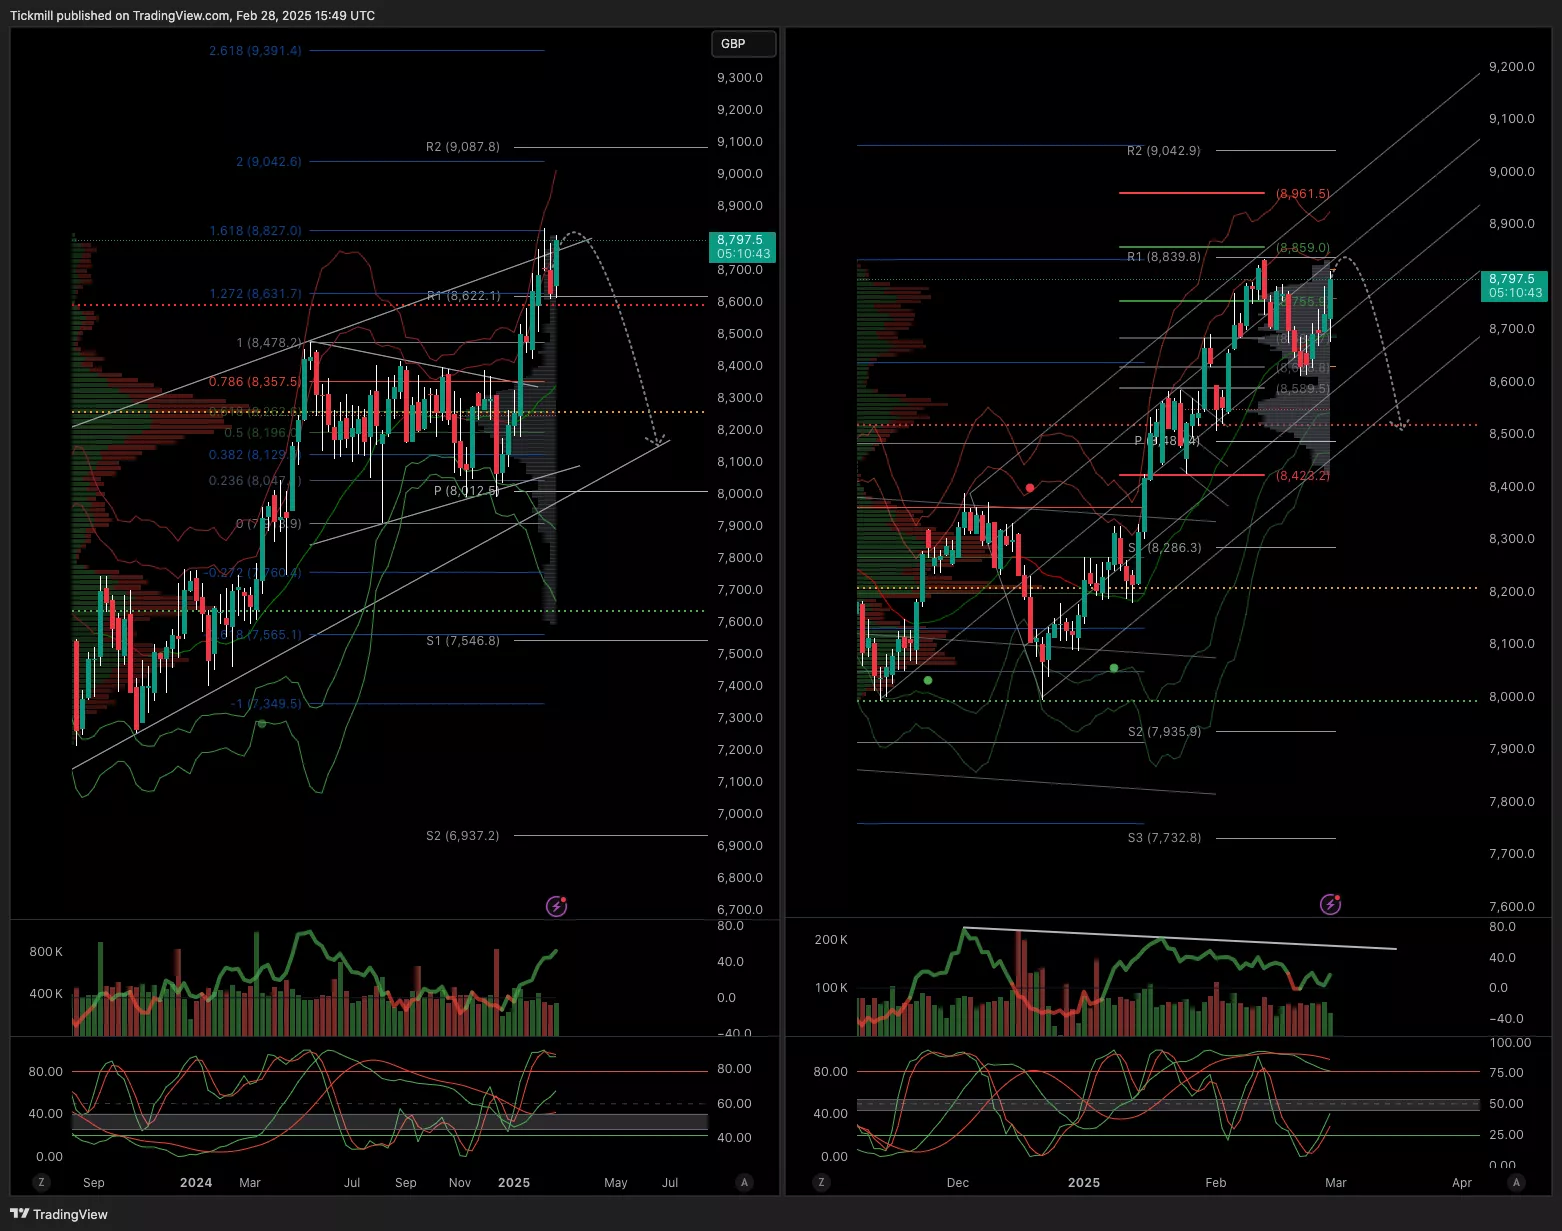Image resolution: width=1562 pixels, height=1231 pixels.
Task: Click the Feb label on right time axis
Action: click(x=1215, y=1182)
